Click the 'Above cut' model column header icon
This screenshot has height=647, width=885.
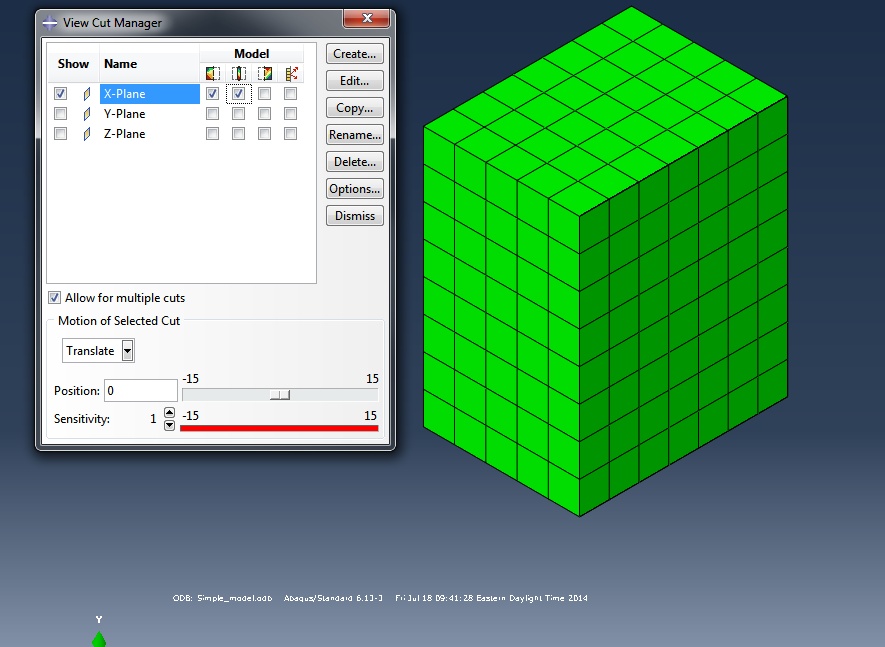pos(265,73)
